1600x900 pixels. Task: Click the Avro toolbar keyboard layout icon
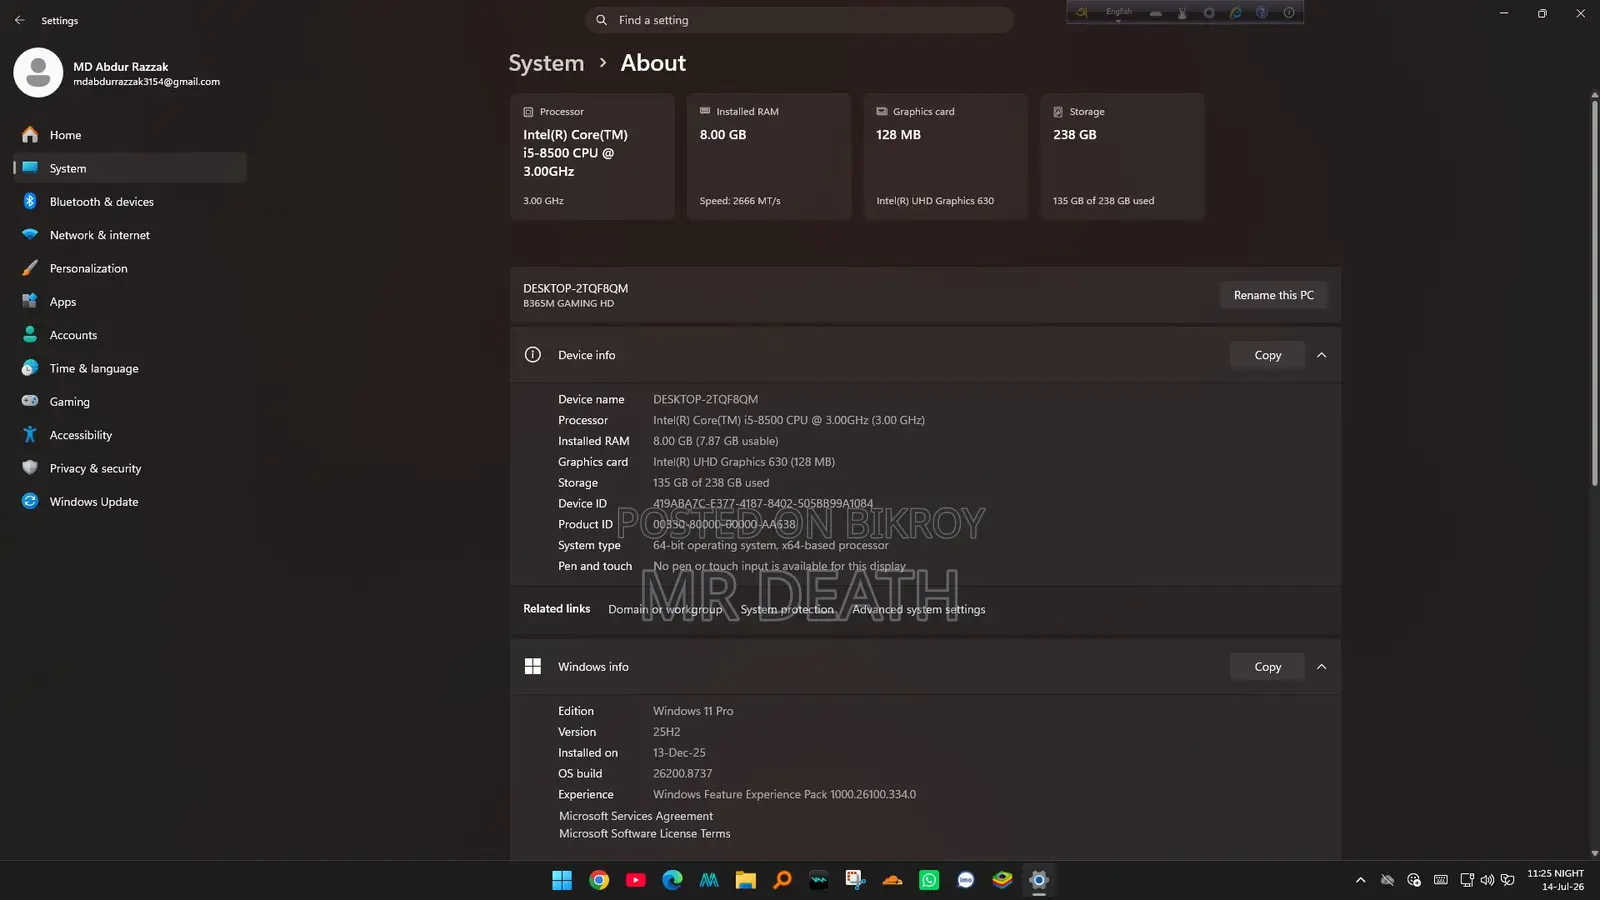click(1156, 14)
